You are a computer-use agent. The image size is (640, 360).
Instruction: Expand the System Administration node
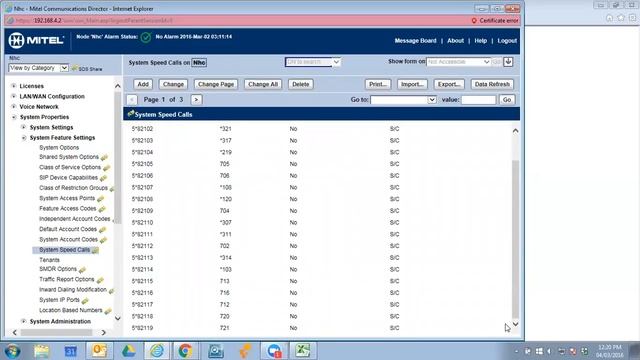(x=24, y=321)
